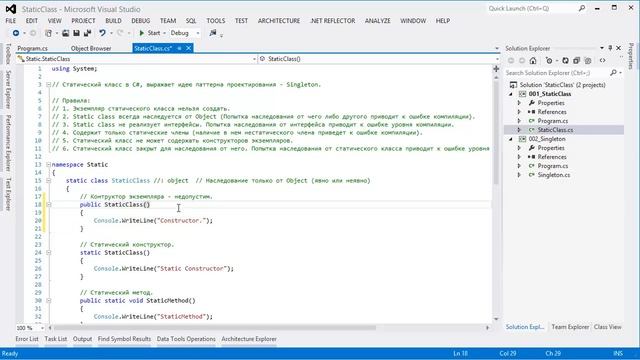Click the green Start debugging arrow
The width and height of the screenshot is (640, 360).
coord(142,33)
